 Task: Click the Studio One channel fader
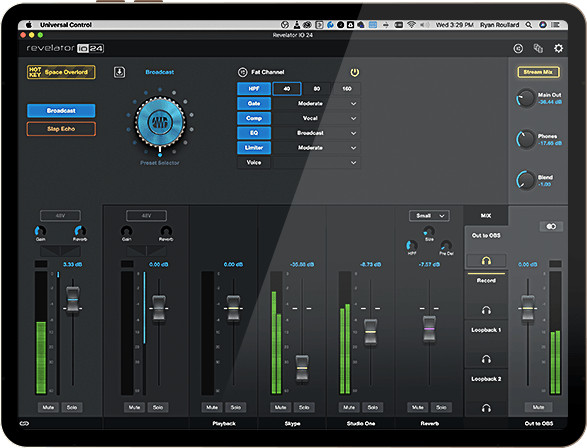coord(370,332)
